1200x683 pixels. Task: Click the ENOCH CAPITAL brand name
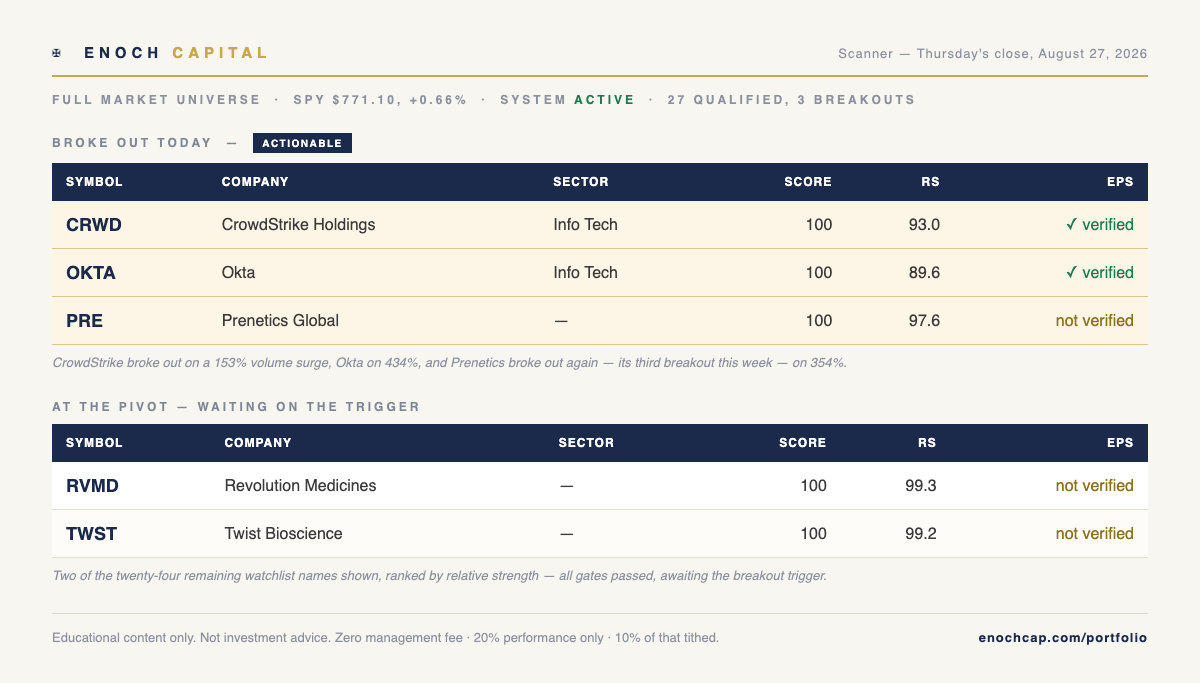(x=176, y=53)
